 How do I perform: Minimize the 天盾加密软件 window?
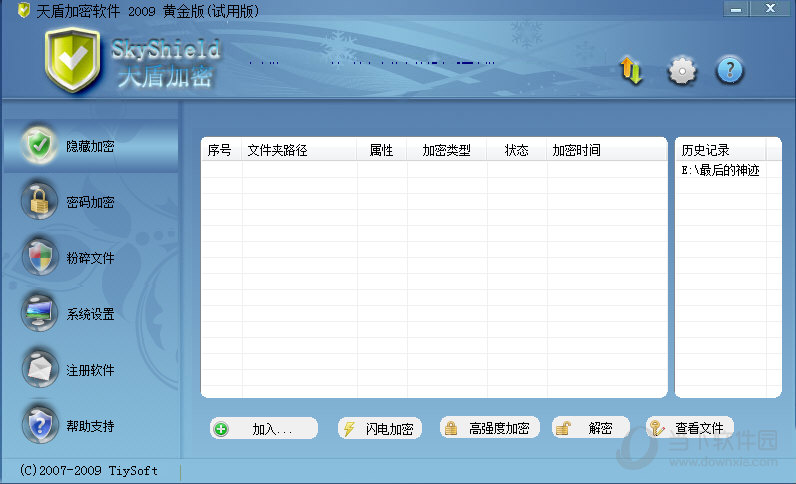pos(736,9)
